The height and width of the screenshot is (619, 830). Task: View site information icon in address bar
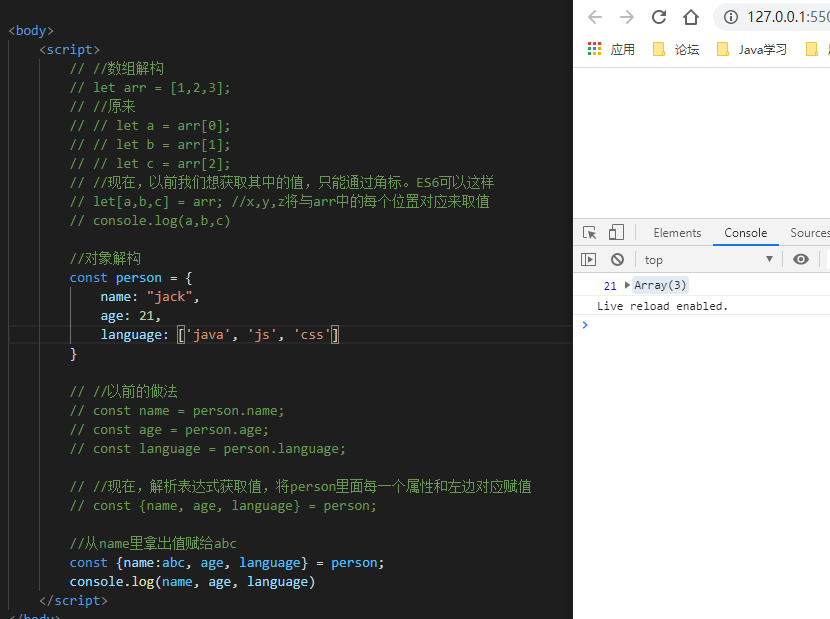pyautogui.click(x=730, y=17)
